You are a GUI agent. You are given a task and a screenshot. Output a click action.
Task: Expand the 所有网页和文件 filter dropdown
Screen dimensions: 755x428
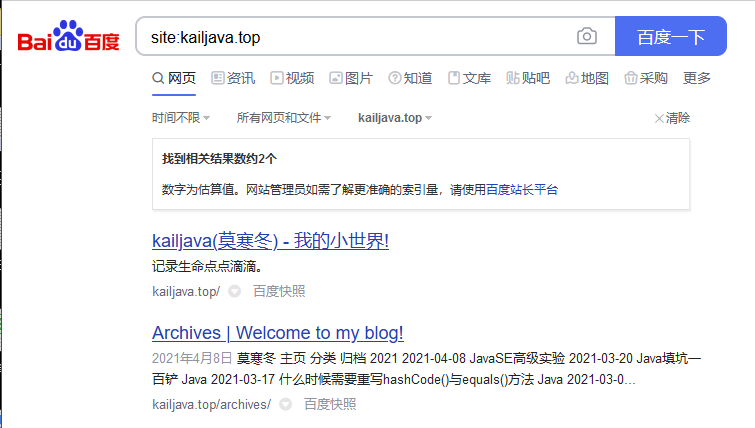pos(284,117)
